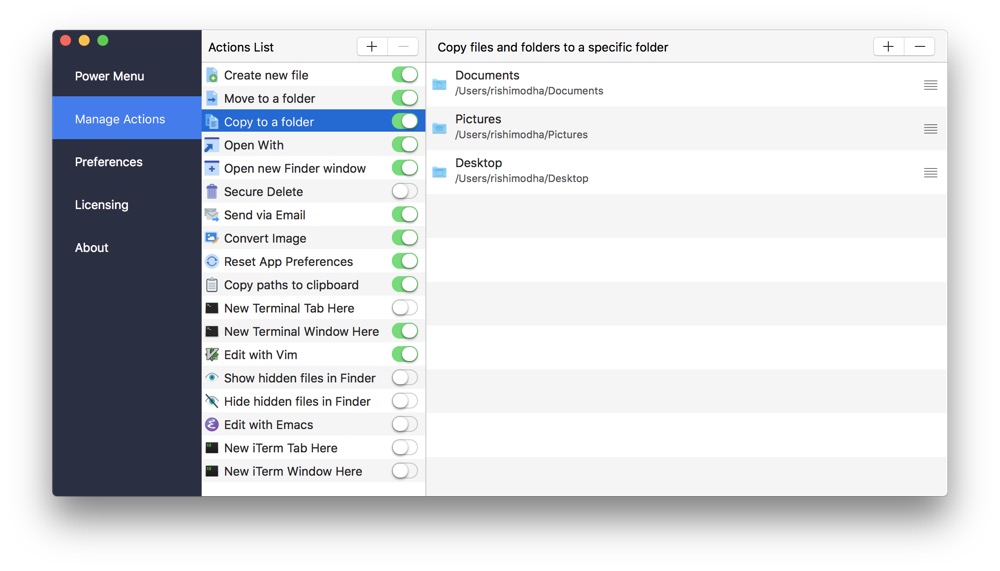Switch to the Licensing tab

[102, 205]
